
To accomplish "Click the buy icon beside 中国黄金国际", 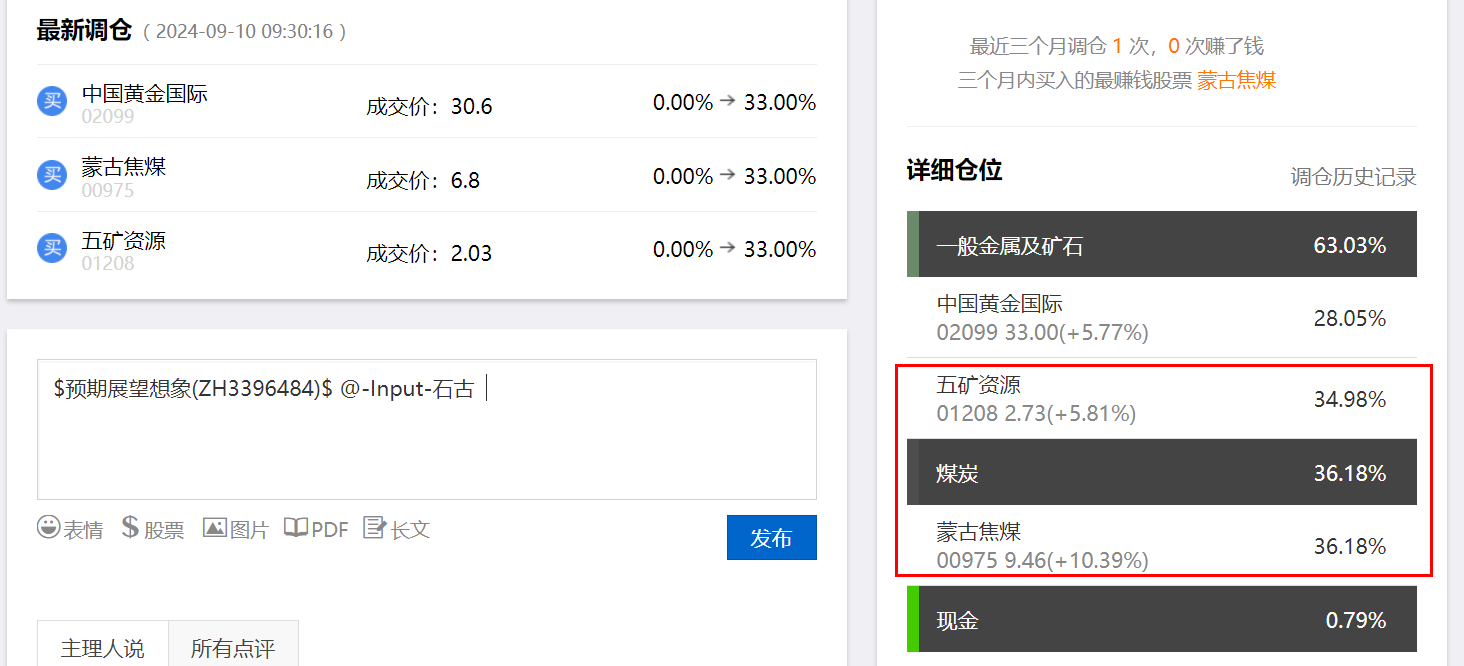I will 52,102.
